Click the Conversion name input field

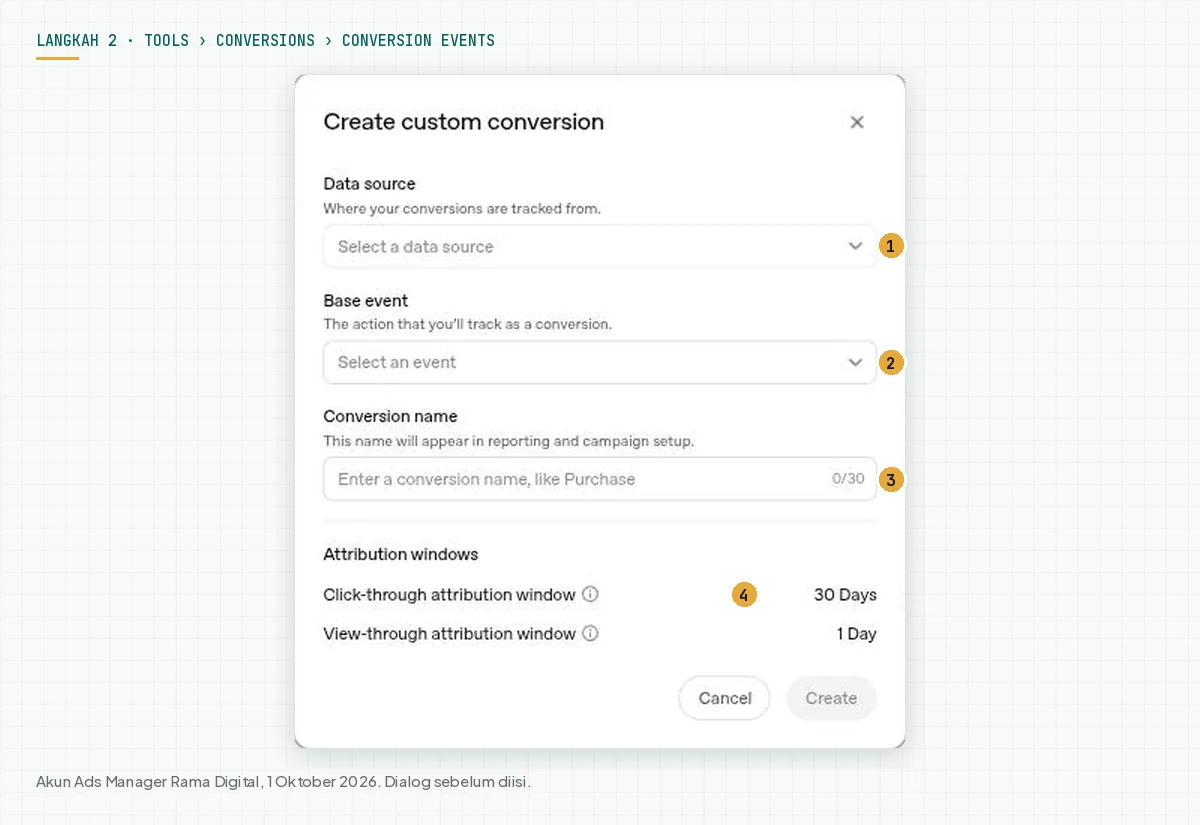pyautogui.click(x=600, y=479)
